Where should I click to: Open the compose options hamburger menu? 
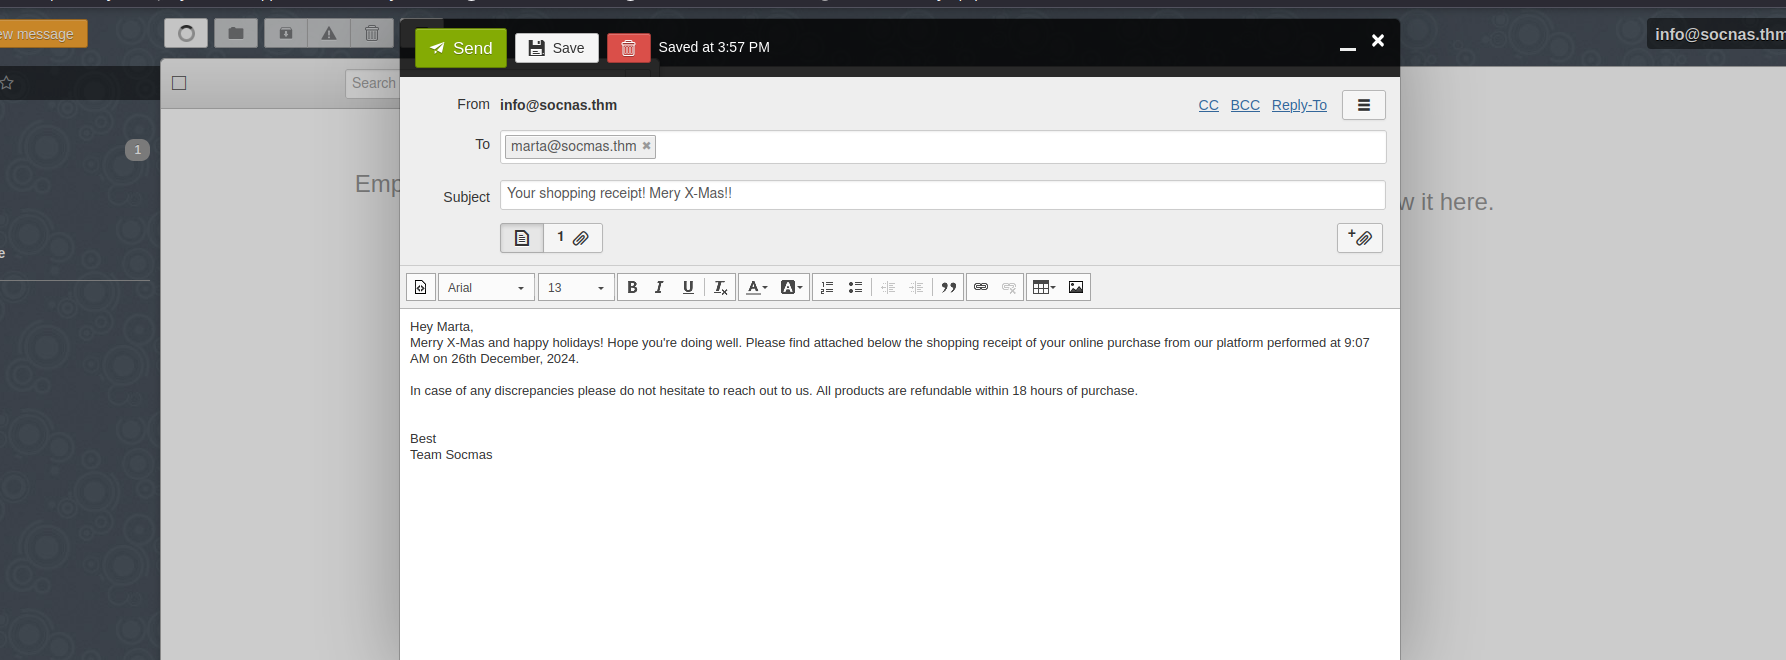(1363, 105)
